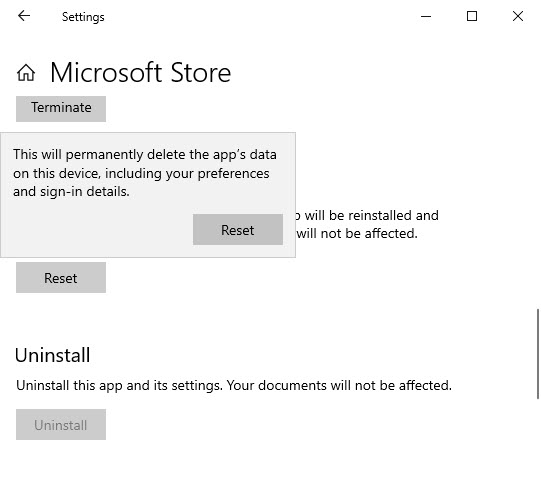Close the Settings window

[518, 16]
